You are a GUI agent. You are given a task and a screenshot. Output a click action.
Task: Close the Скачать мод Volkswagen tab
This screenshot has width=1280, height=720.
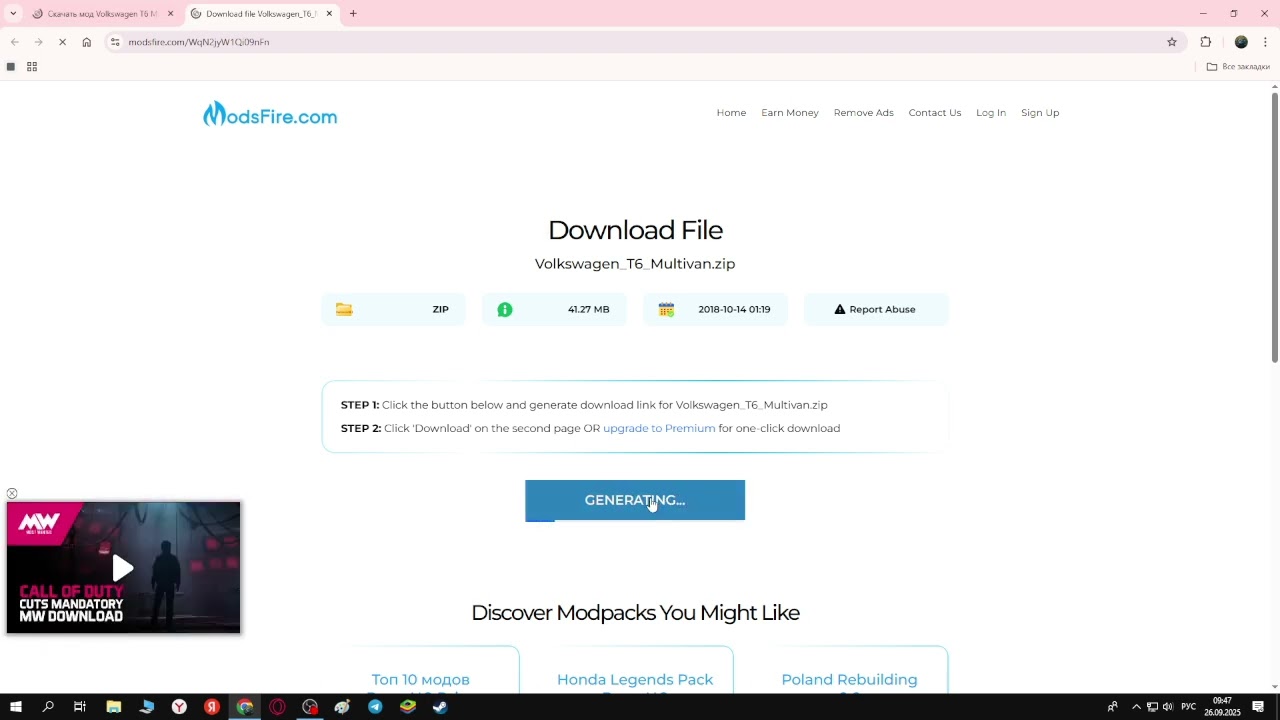pos(170,14)
